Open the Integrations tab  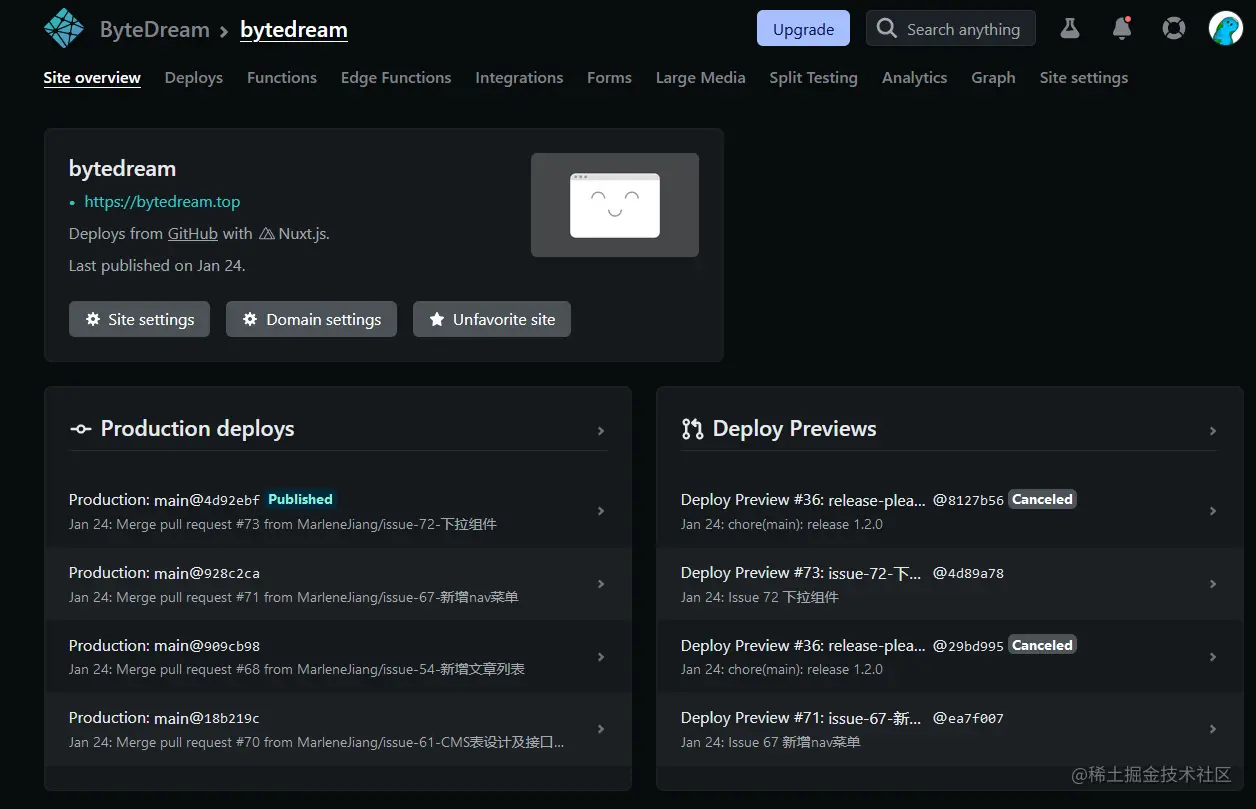coord(519,77)
